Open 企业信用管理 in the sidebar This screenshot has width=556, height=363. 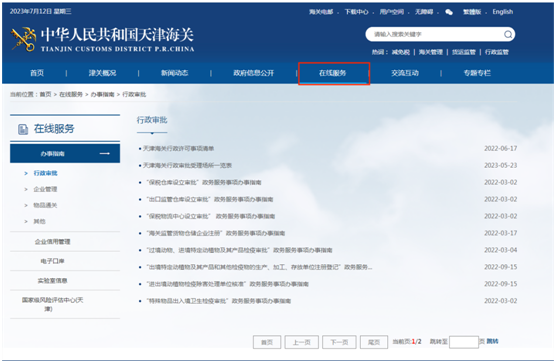[x=52, y=242]
